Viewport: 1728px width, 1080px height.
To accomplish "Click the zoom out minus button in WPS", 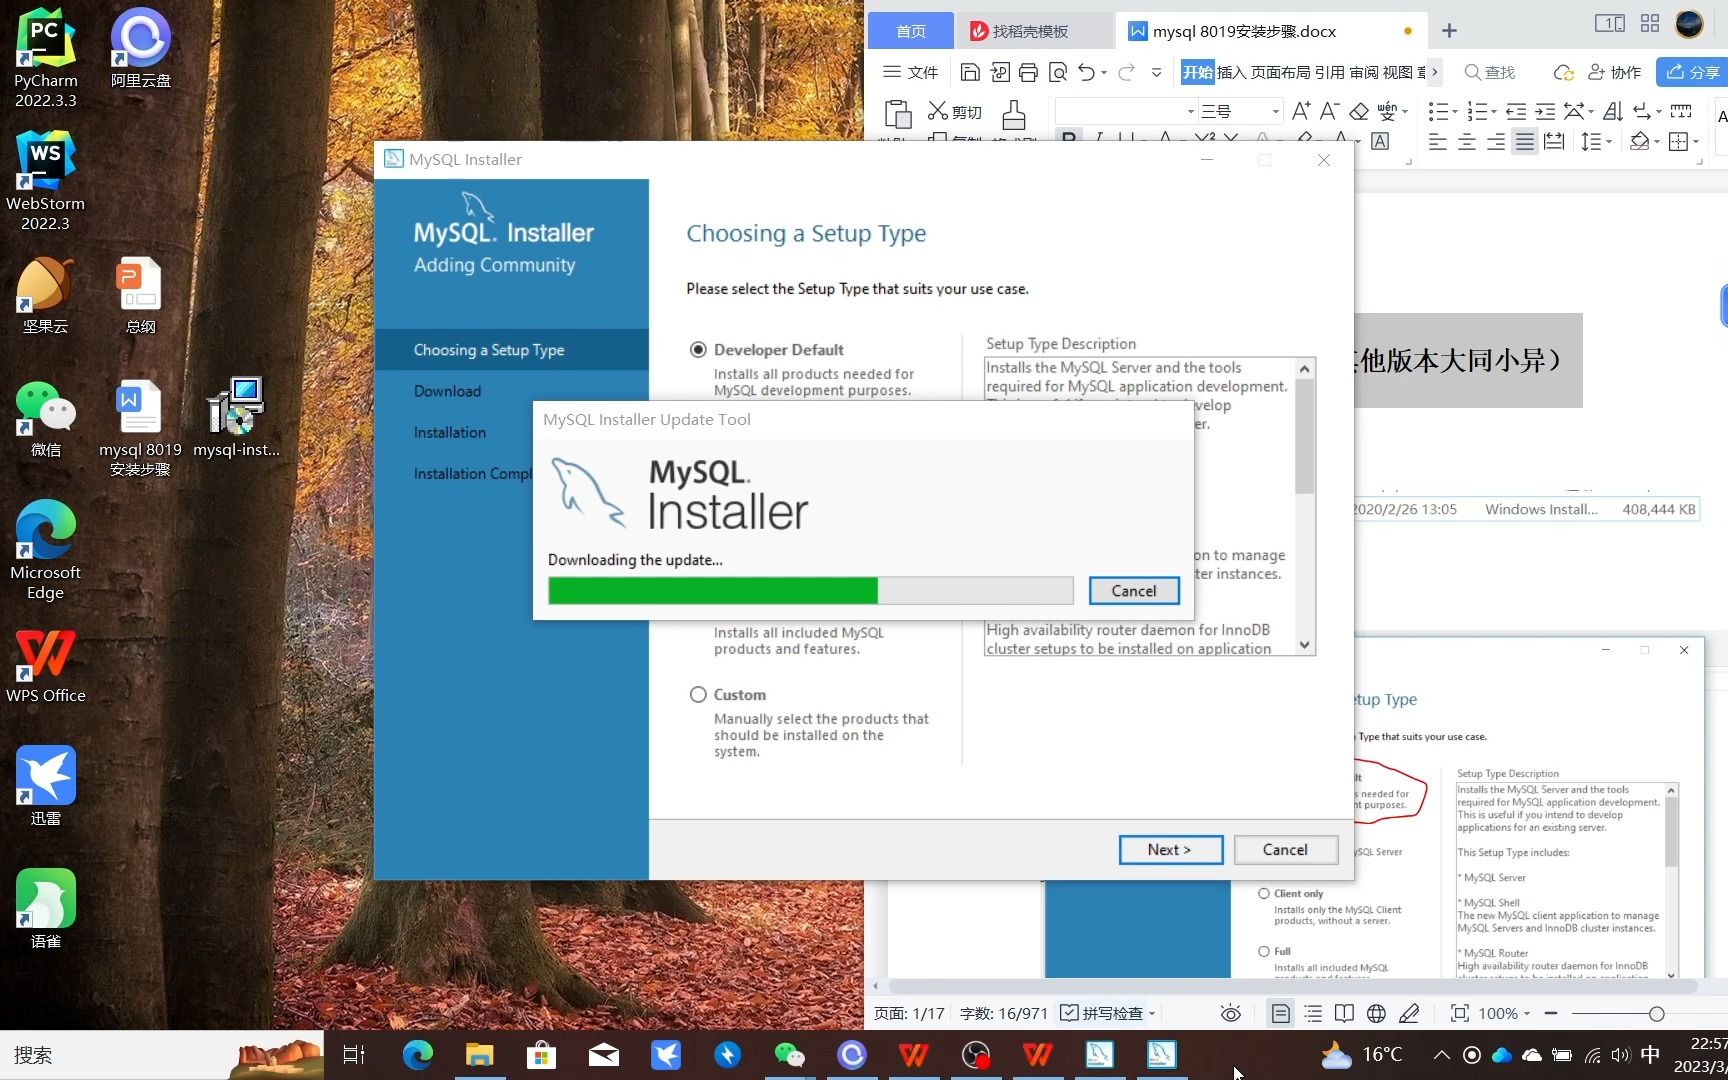I will click(1551, 1014).
